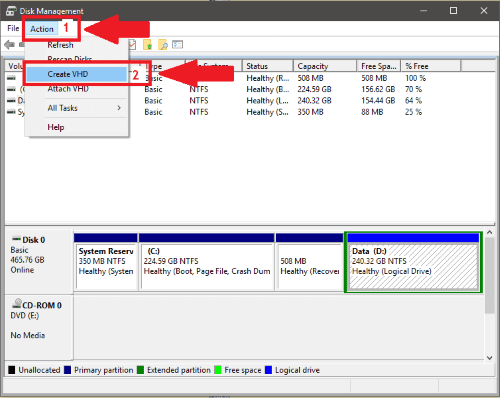The width and height of the screenshot is (500, 398).
Task: Open the Action menu
Action: (x=42, y=29)
